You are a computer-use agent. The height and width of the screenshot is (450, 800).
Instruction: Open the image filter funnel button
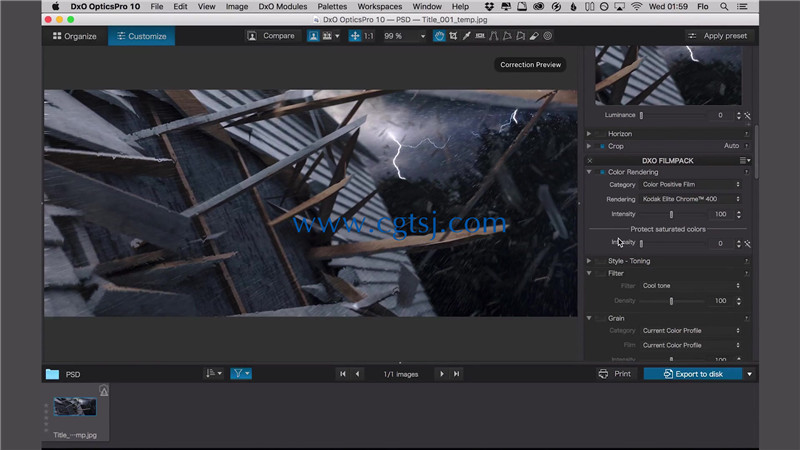[x=241, y=374]
